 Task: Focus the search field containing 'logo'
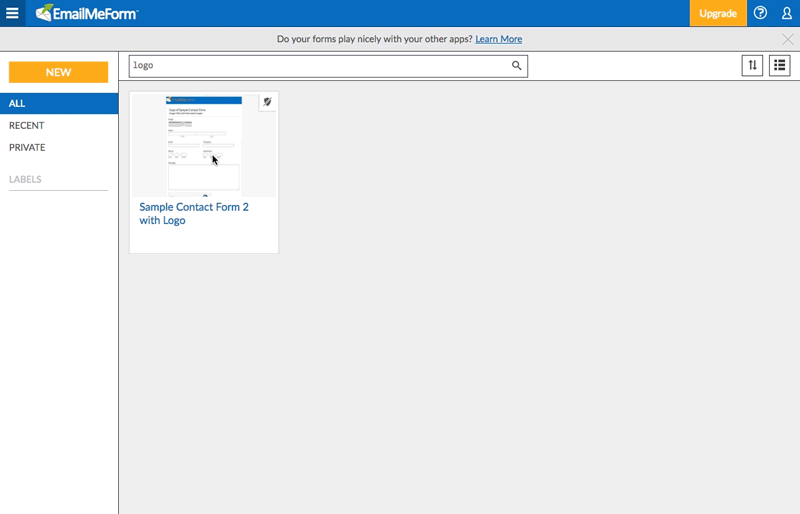click(320, 66)
